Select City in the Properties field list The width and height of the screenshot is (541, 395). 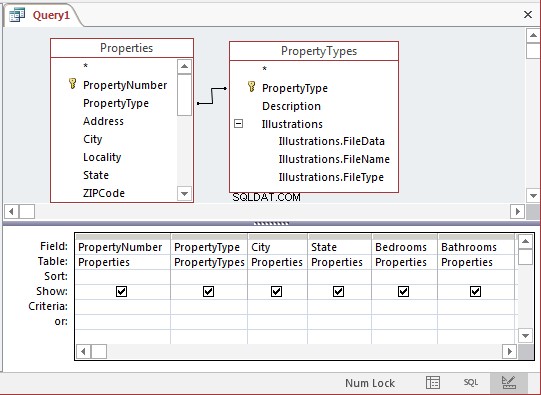[x=92, y=139]
